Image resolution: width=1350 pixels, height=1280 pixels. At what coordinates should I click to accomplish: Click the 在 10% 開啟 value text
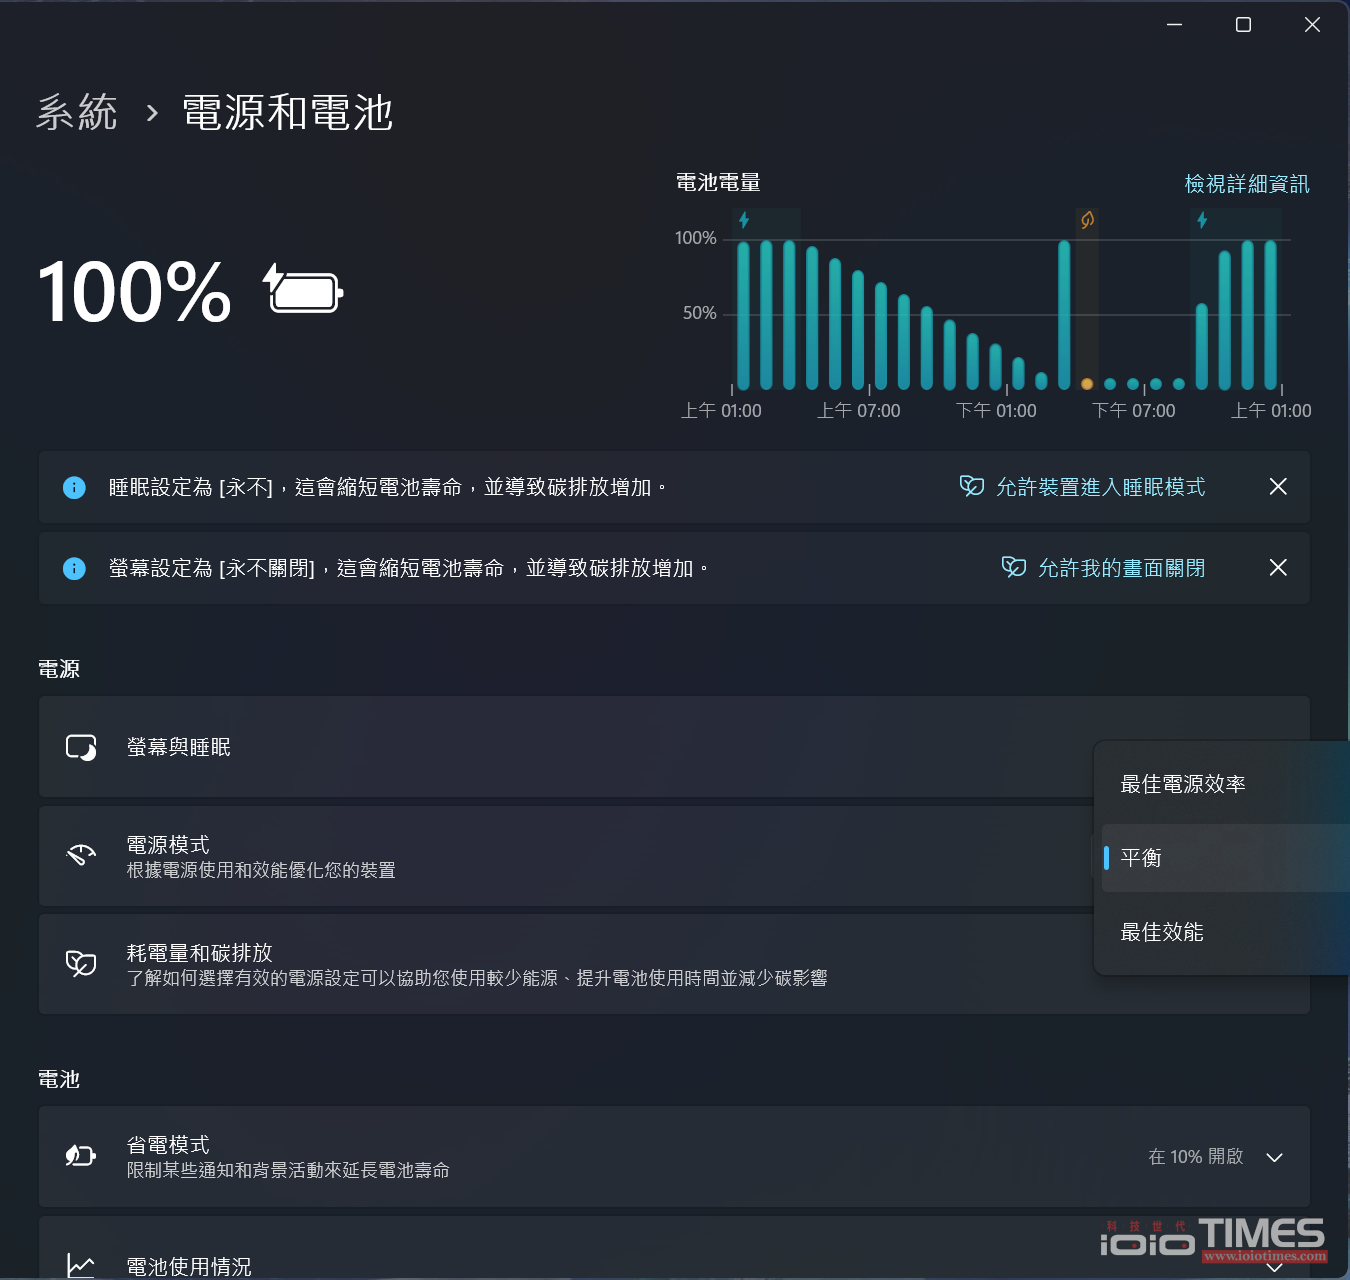1196,1157
